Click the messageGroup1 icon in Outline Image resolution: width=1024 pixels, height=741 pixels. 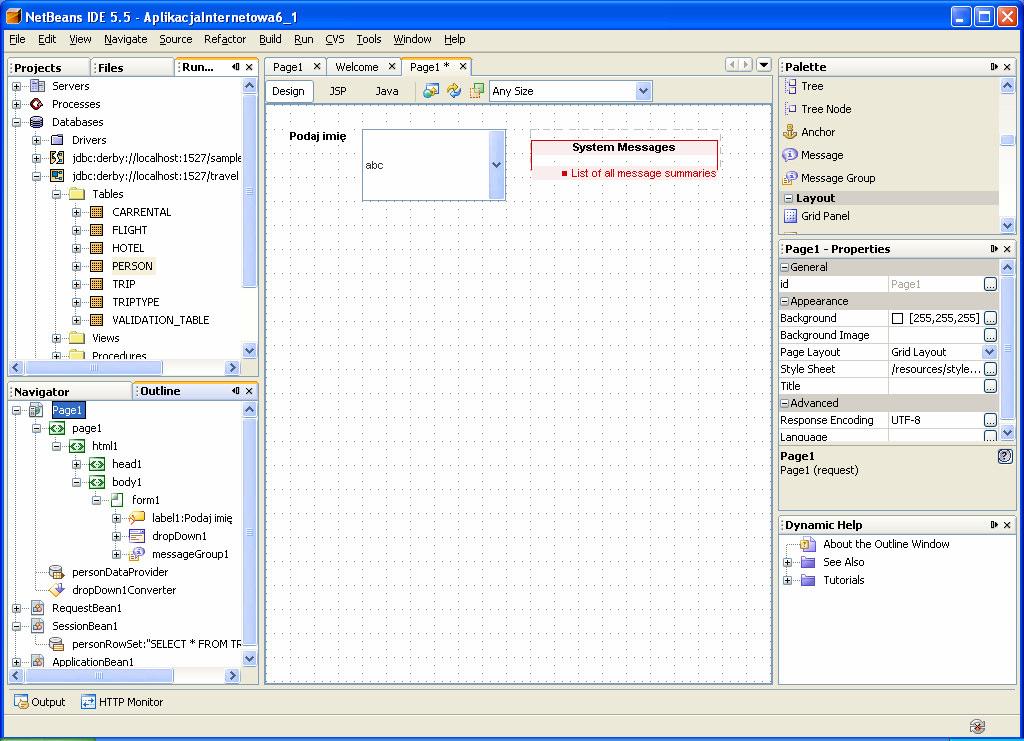136,554
